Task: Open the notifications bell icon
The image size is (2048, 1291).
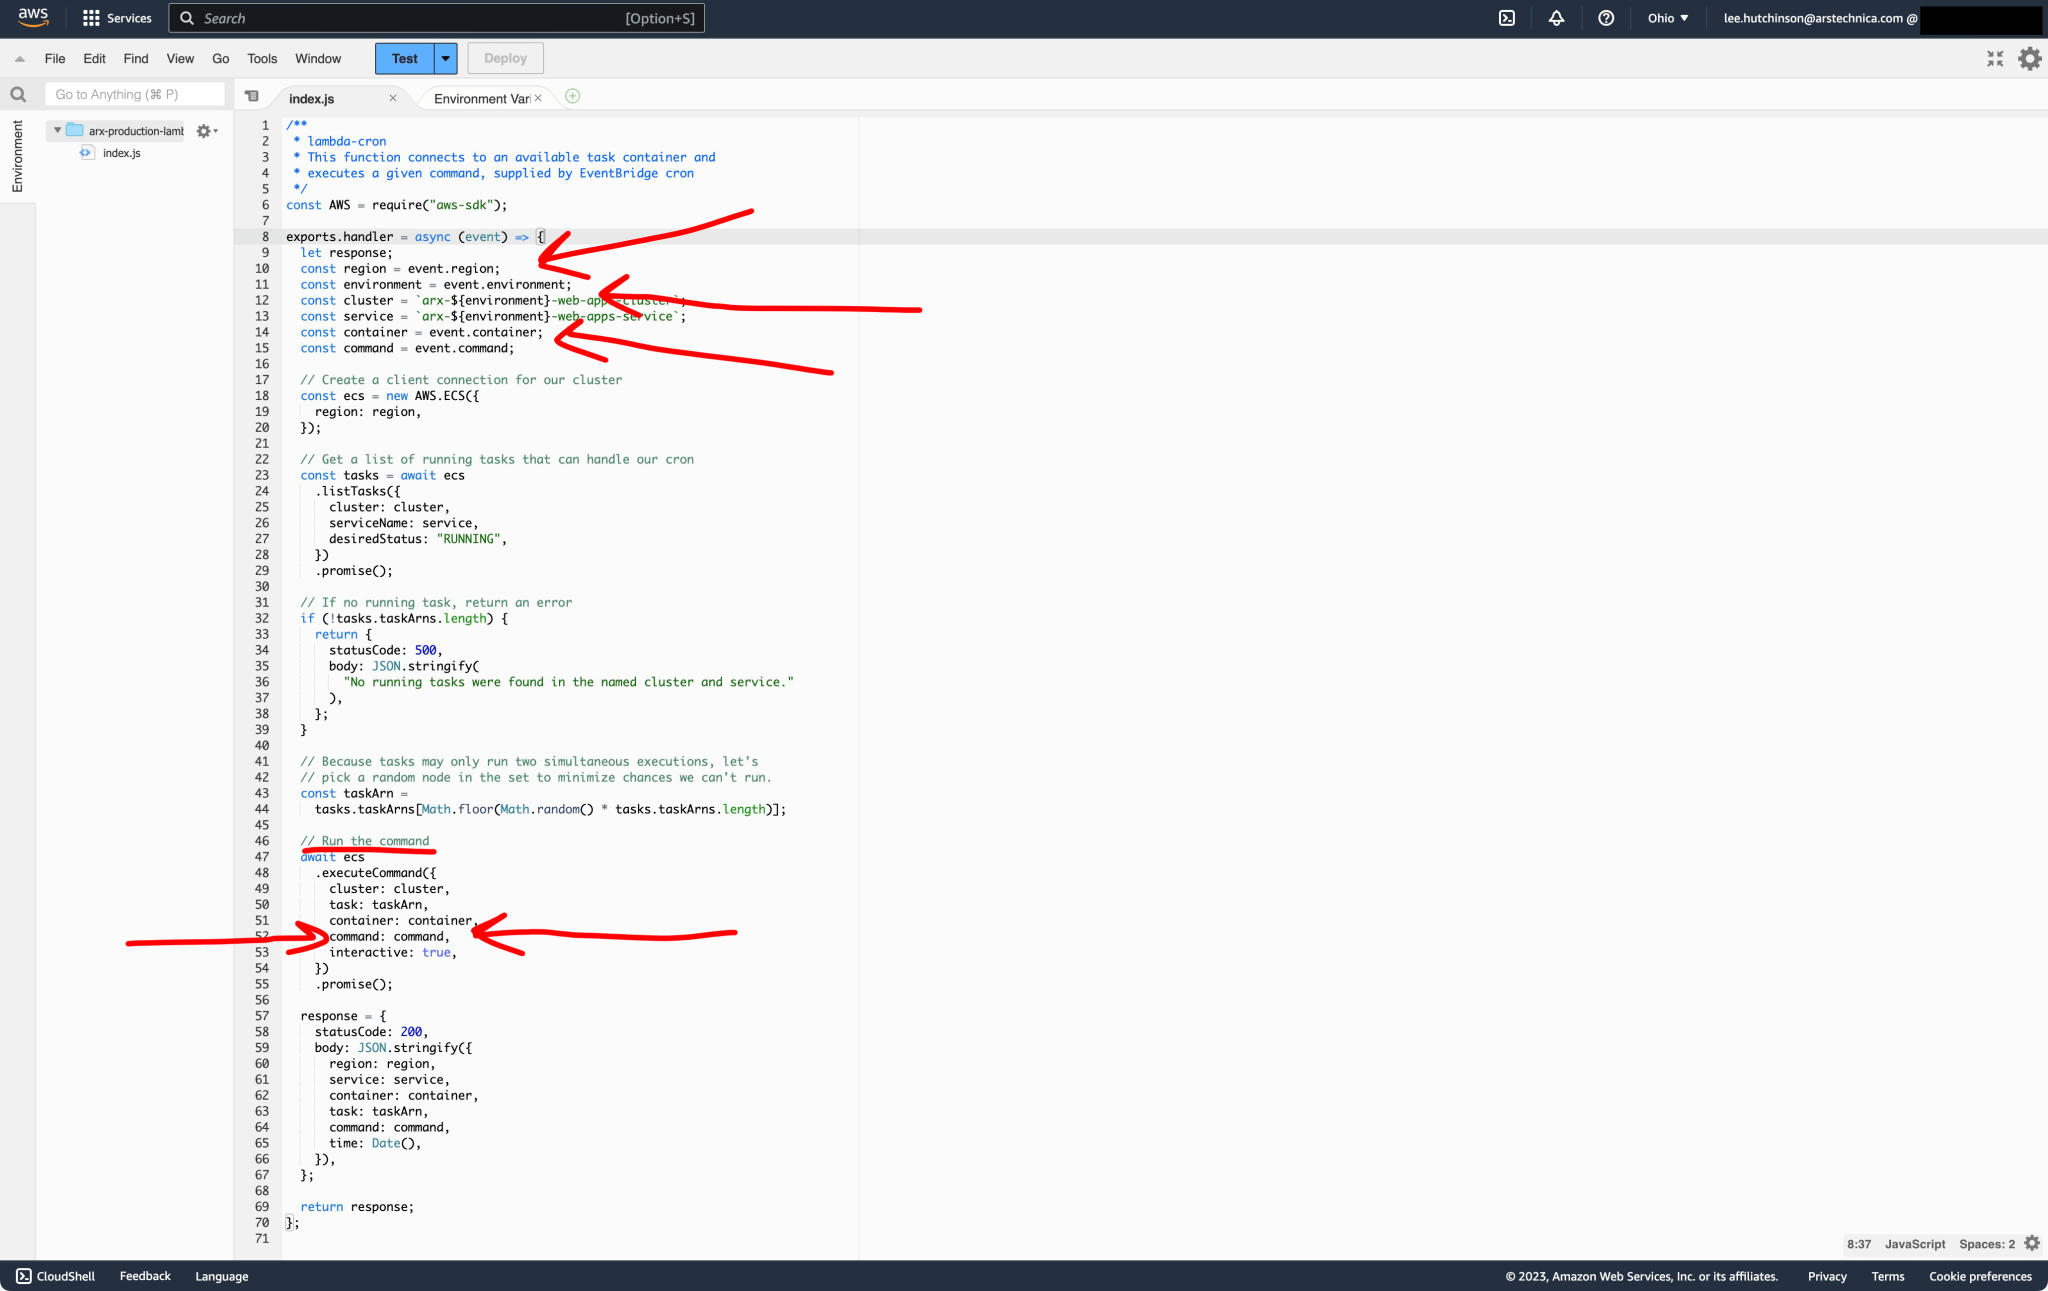Action: tap(1557, 18)
